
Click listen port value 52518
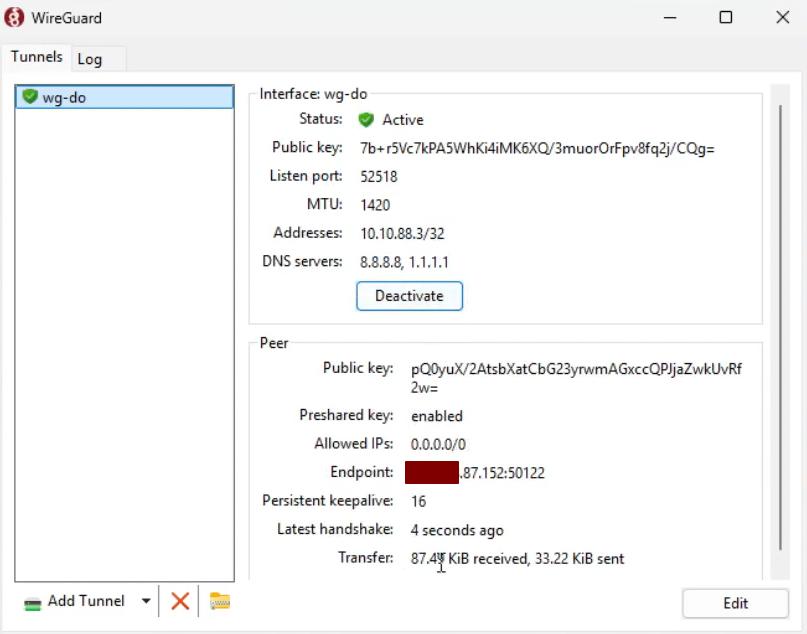[379, 177]
